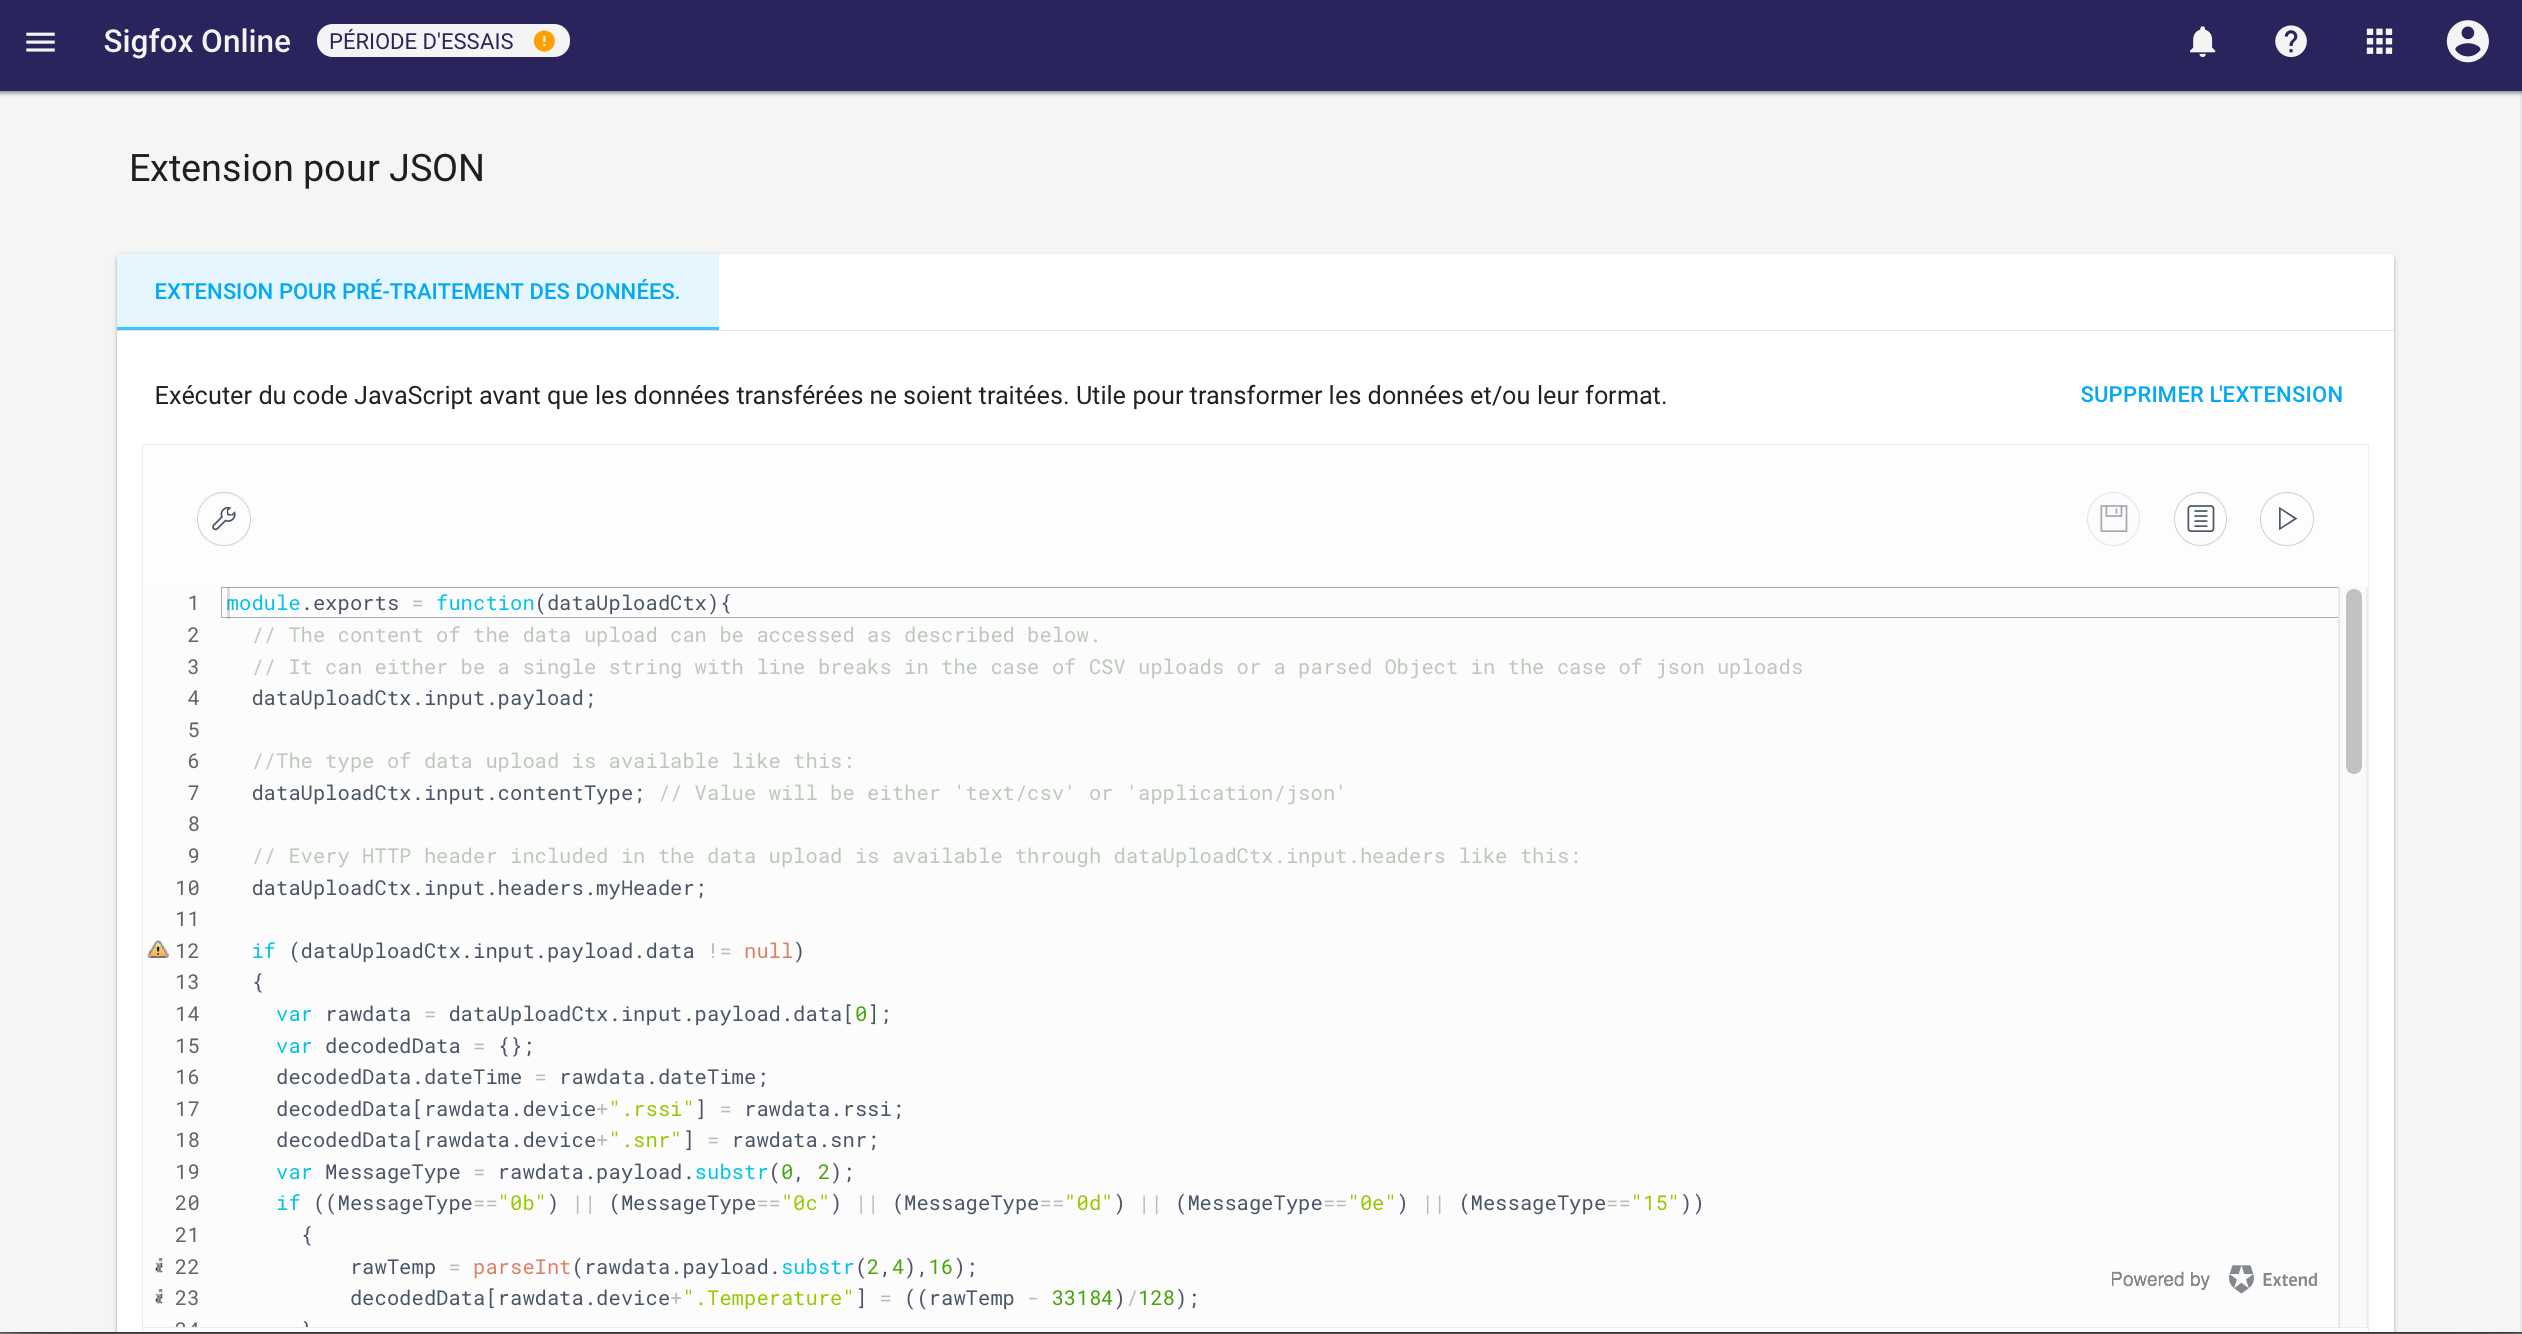
Task: Click the comment on line 9 about HTTP header
Action: pos(916,856)
